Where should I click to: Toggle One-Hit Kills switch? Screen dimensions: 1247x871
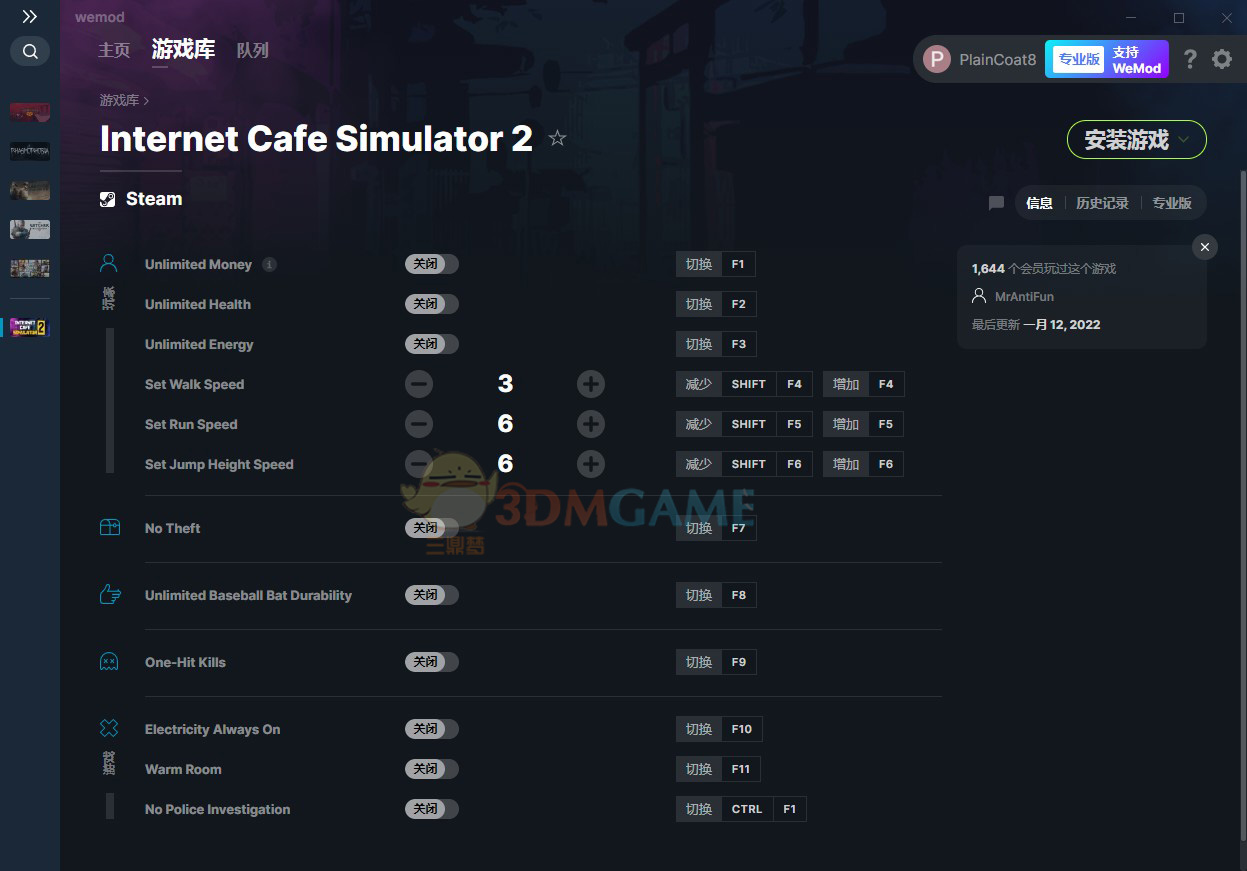432,662
